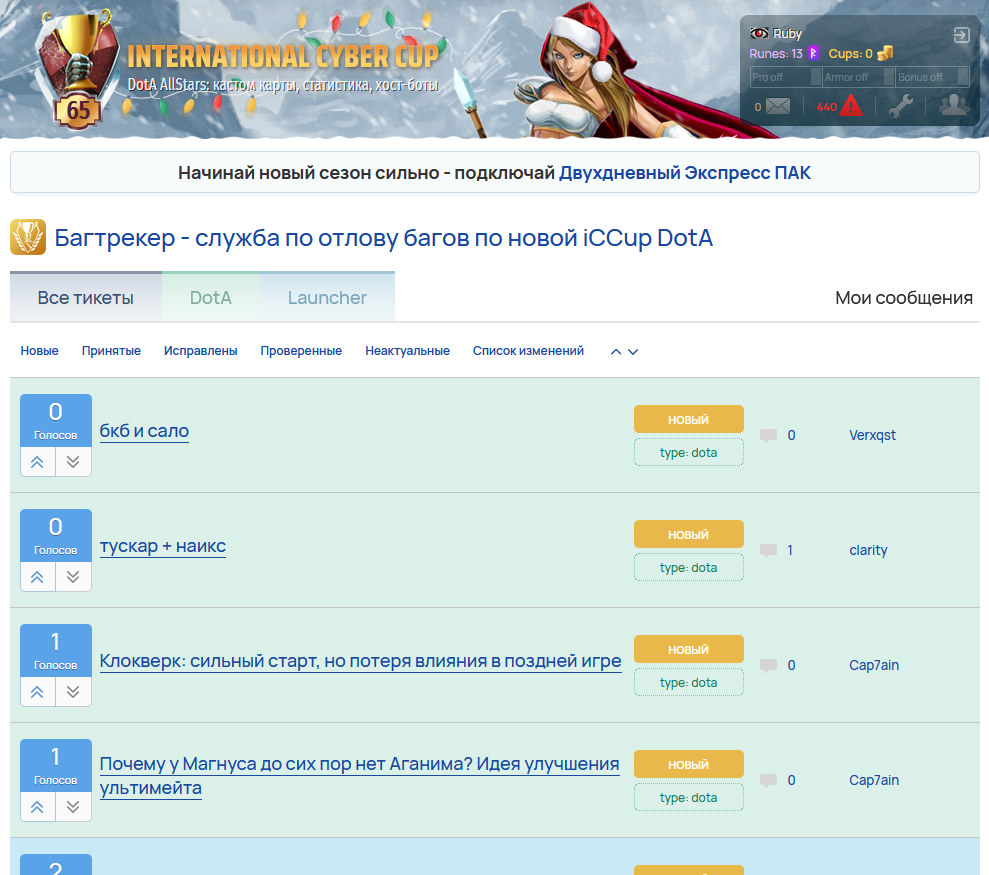Open settings wrench icon
Viewport: 989px width, 875px height.
(901, 105)
